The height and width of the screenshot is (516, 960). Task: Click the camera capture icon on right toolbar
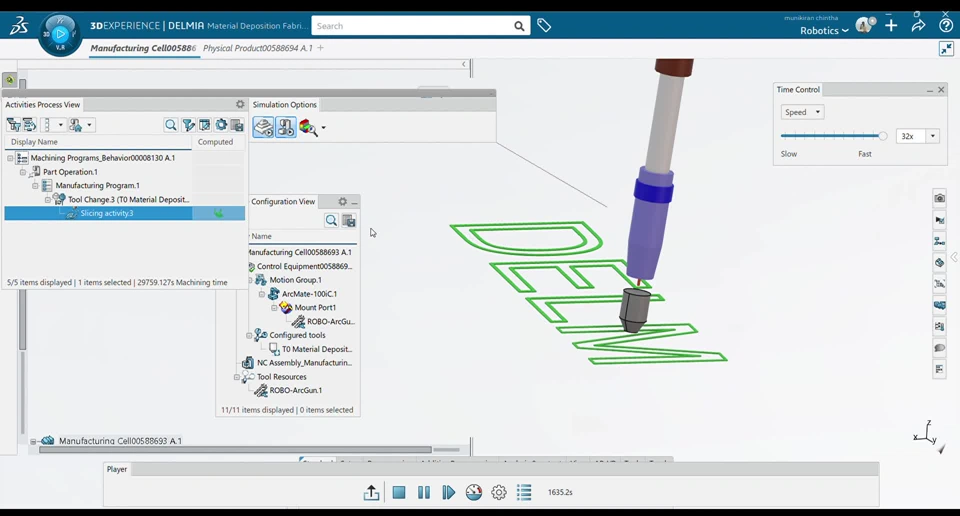point(939,198)
